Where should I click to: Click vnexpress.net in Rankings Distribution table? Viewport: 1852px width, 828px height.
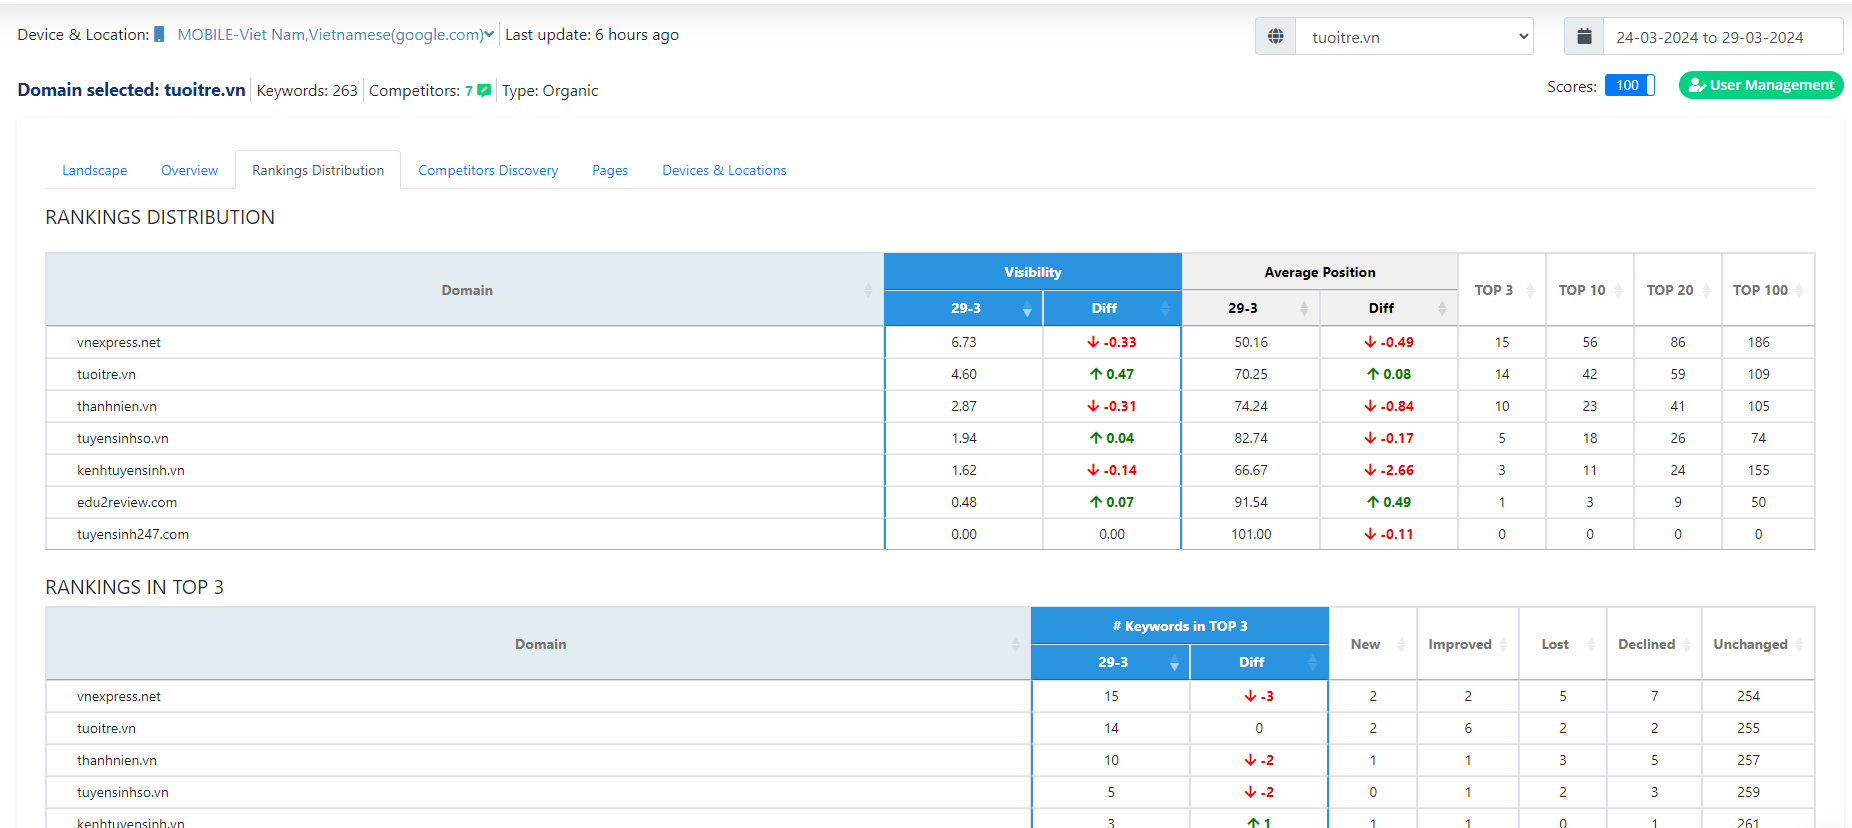coord(119,342)
